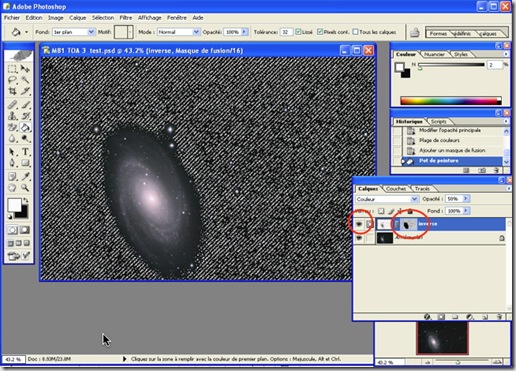Switch to Standard editing mode
516x371 pixels.
pyautogui.click(x=12, y=230)
